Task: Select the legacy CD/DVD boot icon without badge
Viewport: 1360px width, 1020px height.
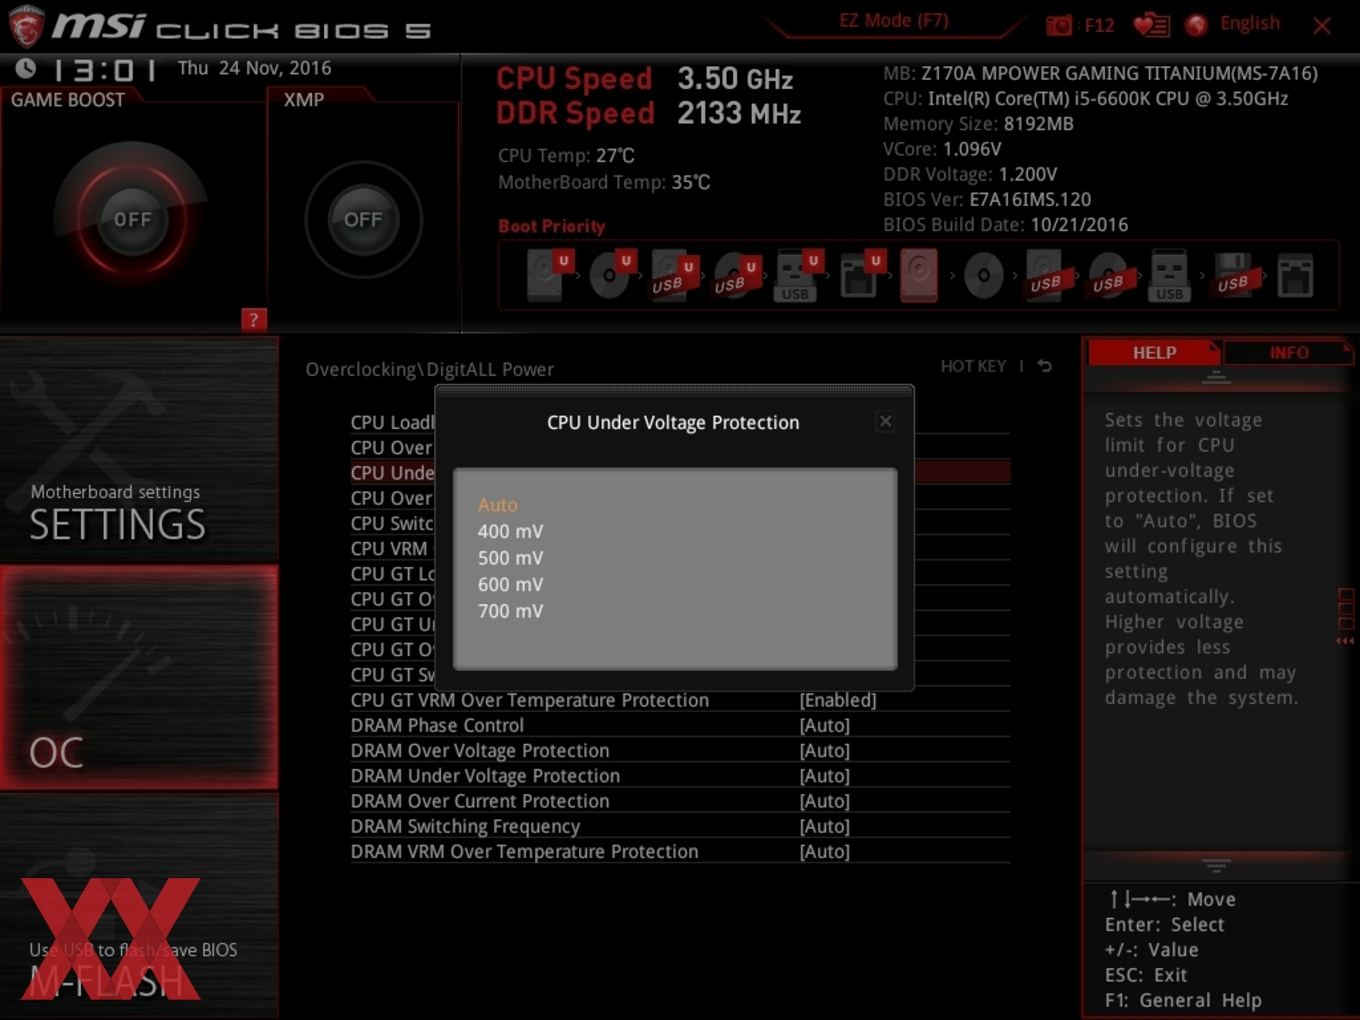Action: click(983, 275)
